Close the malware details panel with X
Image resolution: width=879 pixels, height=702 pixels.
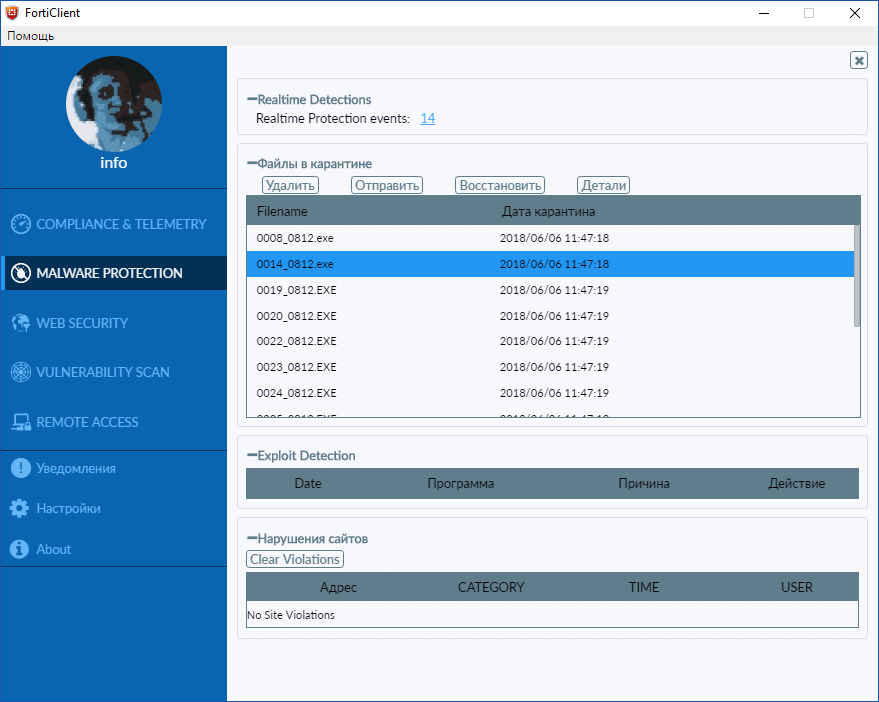click(858, 60)
